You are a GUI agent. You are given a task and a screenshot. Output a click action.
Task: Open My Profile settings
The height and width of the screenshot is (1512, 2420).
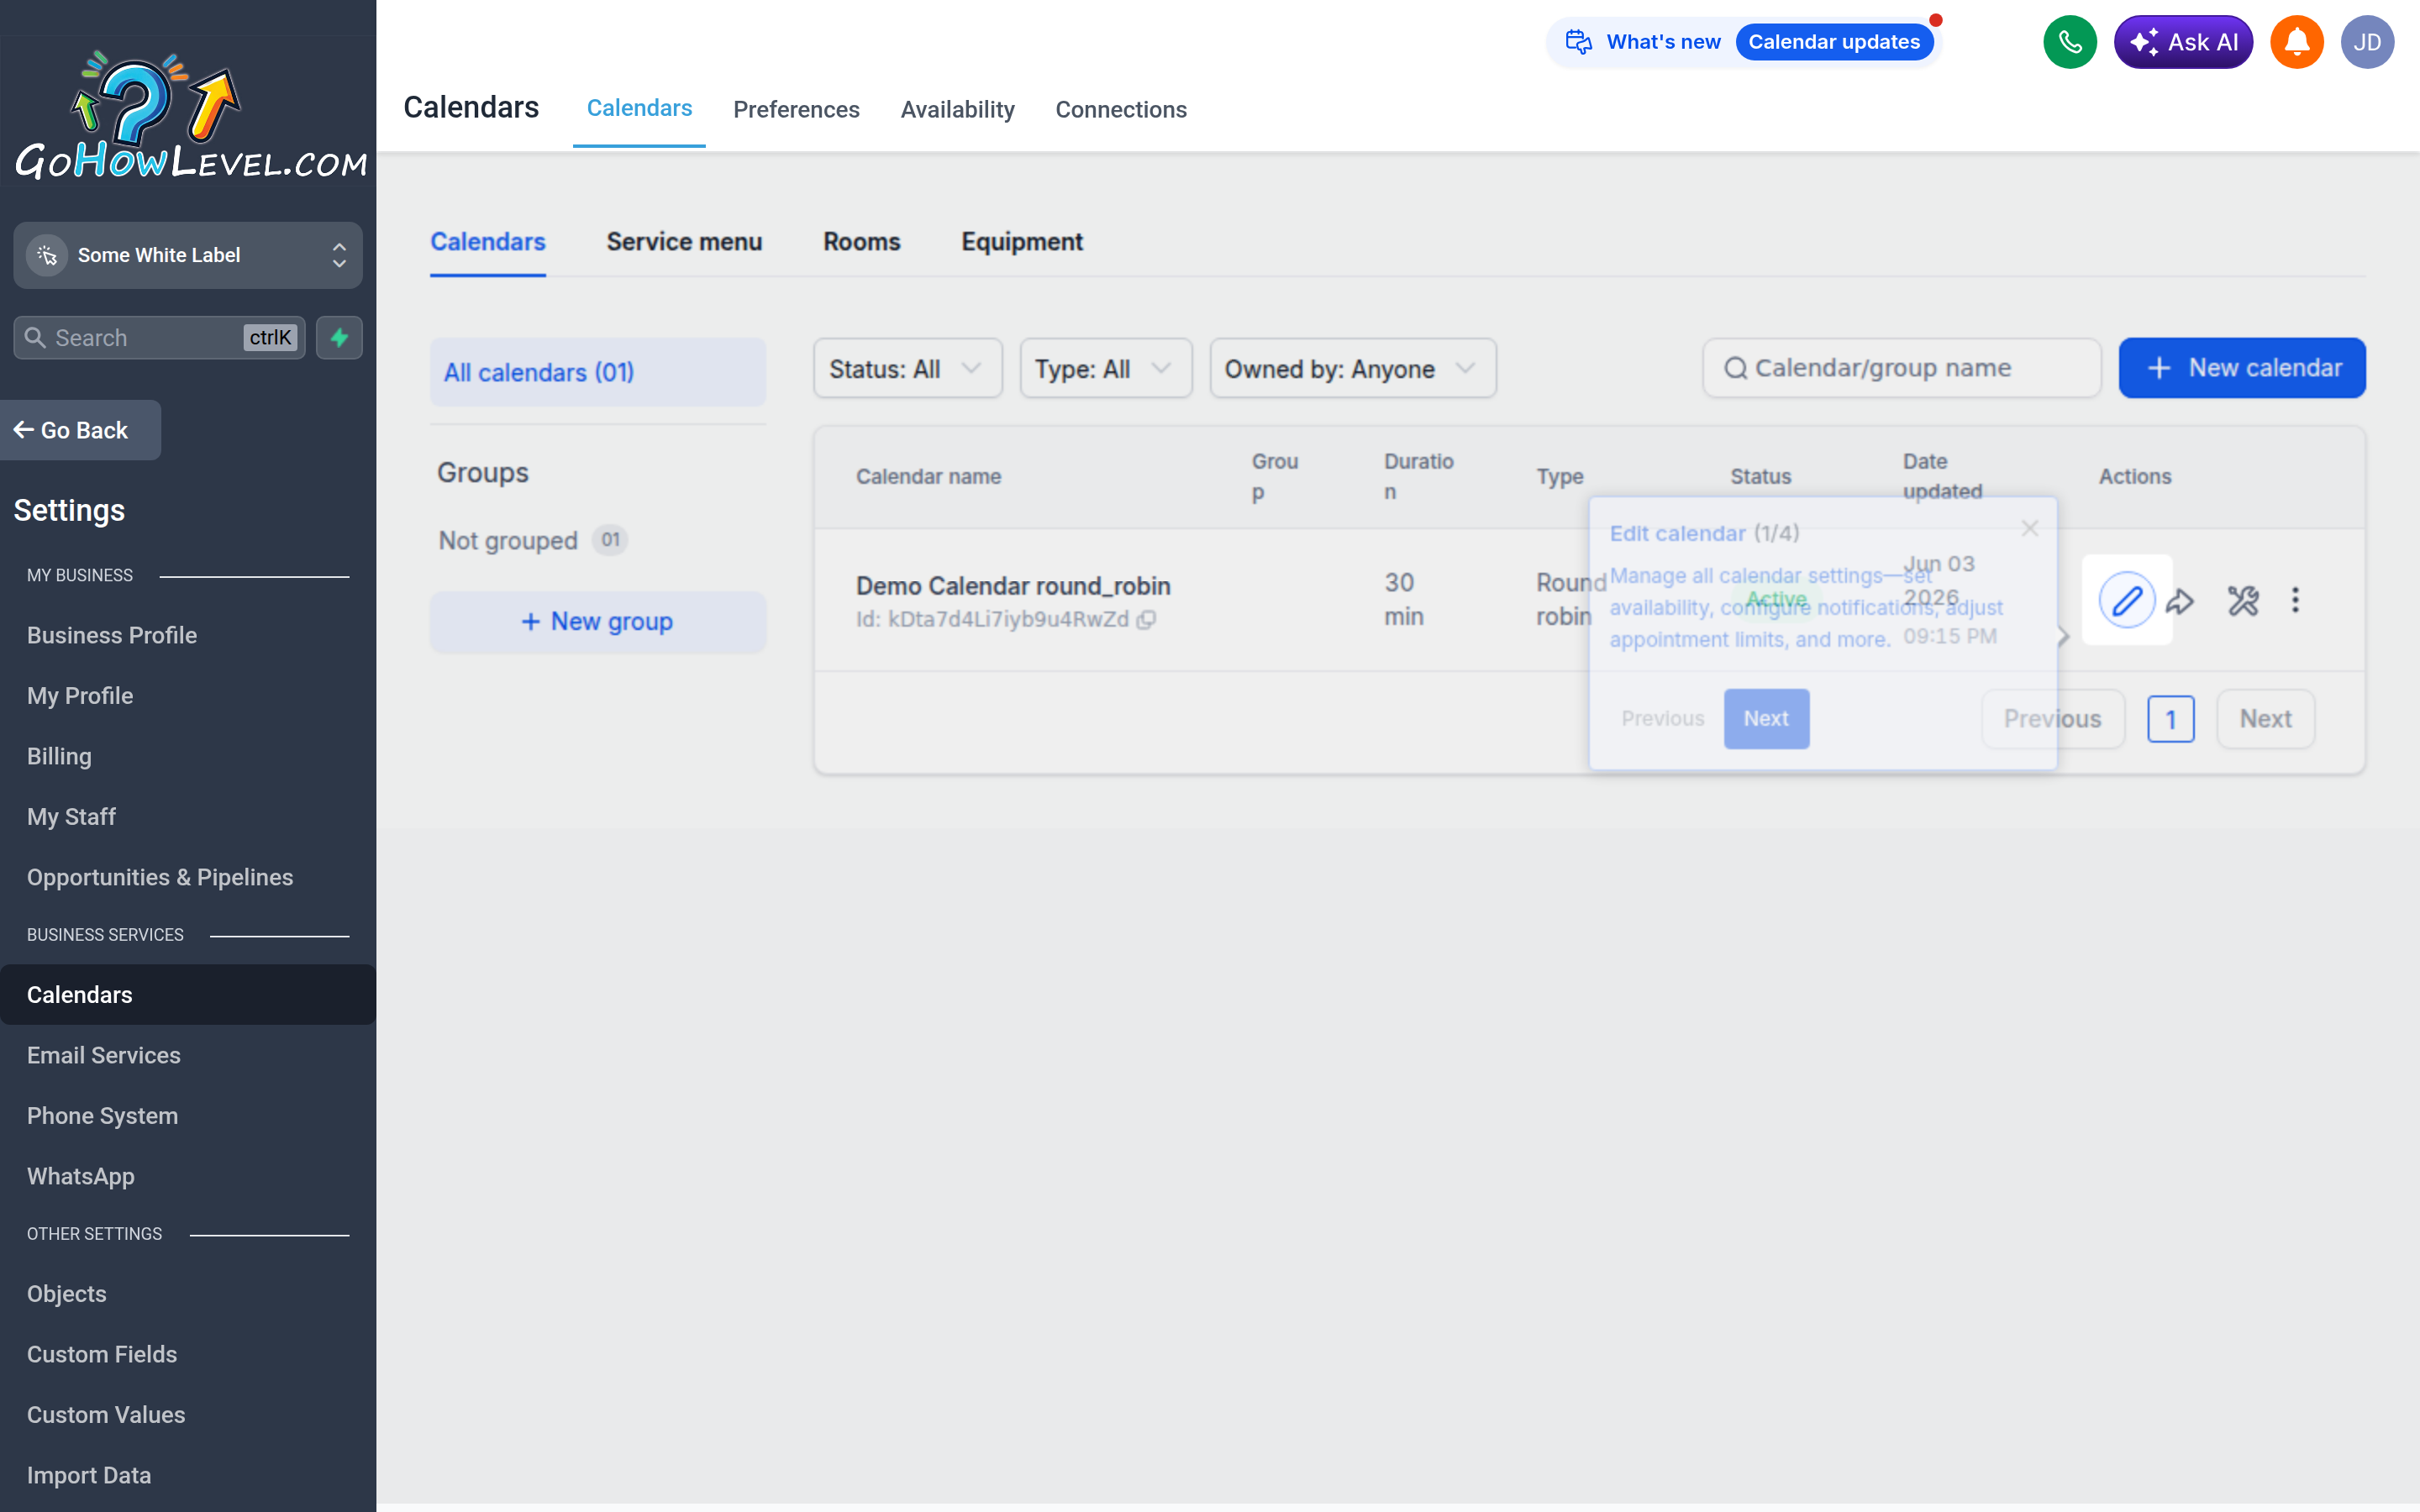point(80,696)
